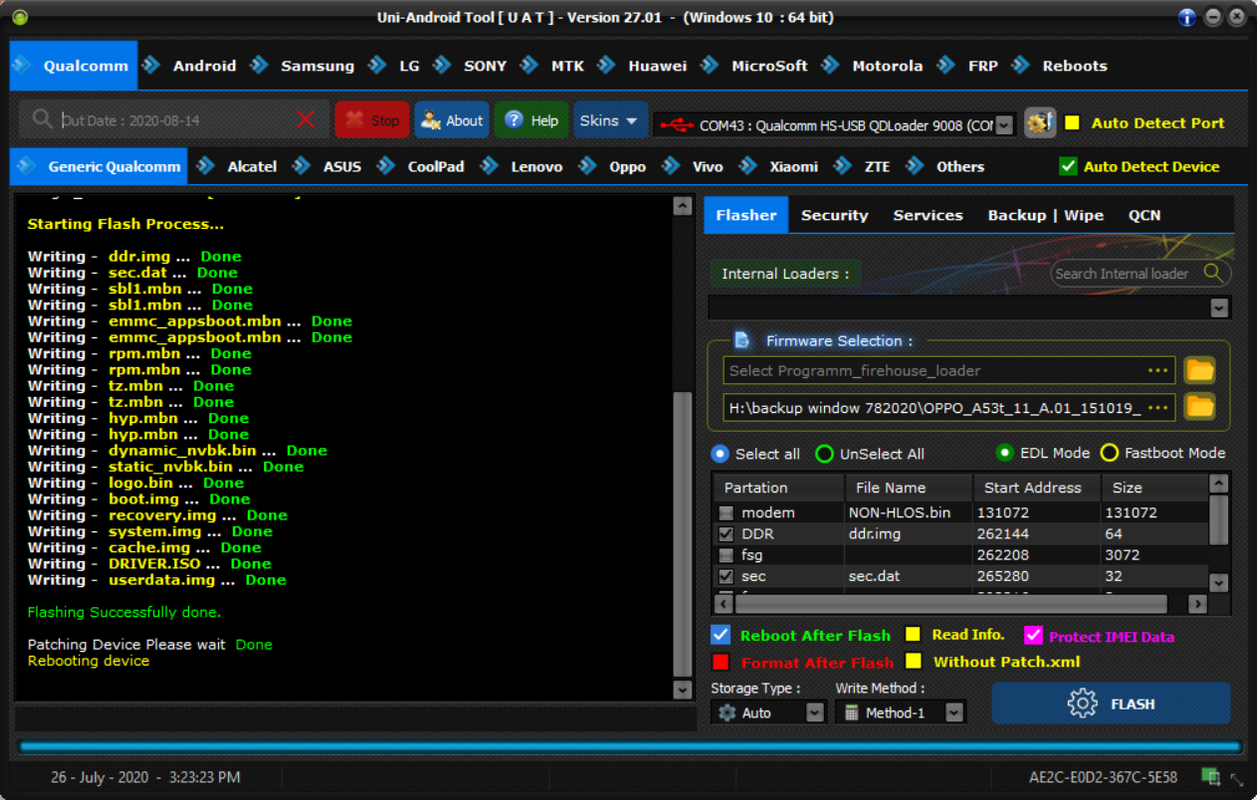1257x800 pixels.
Task: Open the Samsung main tab
Action: [x=317, y=66]
